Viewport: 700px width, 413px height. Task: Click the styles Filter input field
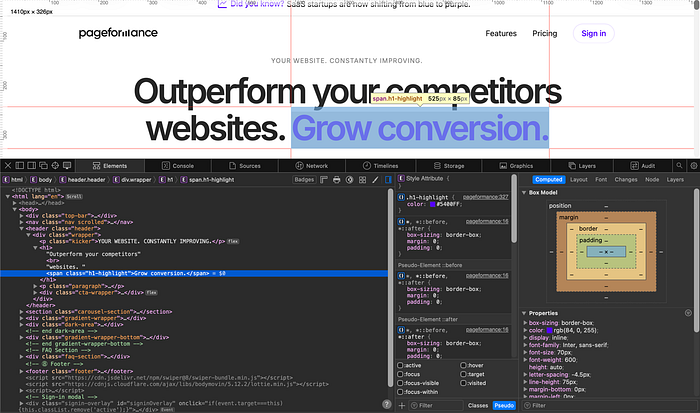(436, 405)
